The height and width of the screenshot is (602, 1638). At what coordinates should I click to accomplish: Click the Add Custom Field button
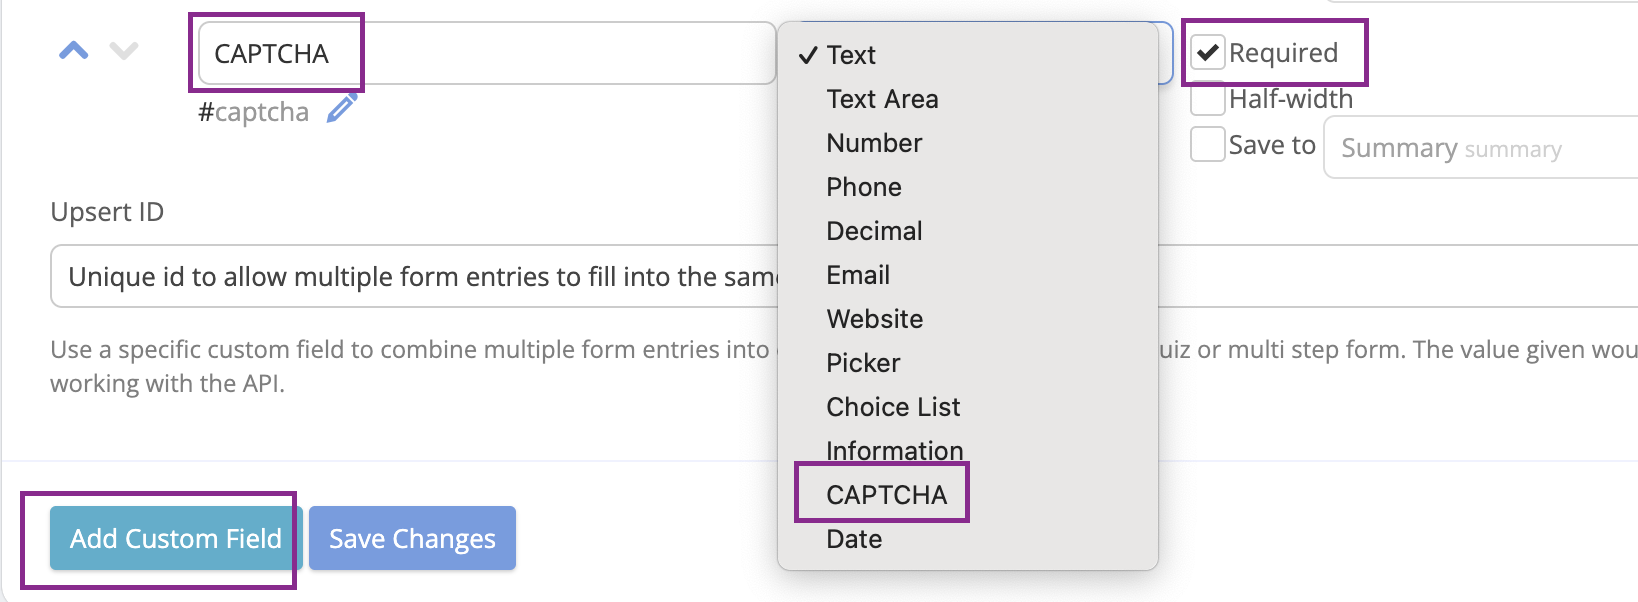pos(176,538)
